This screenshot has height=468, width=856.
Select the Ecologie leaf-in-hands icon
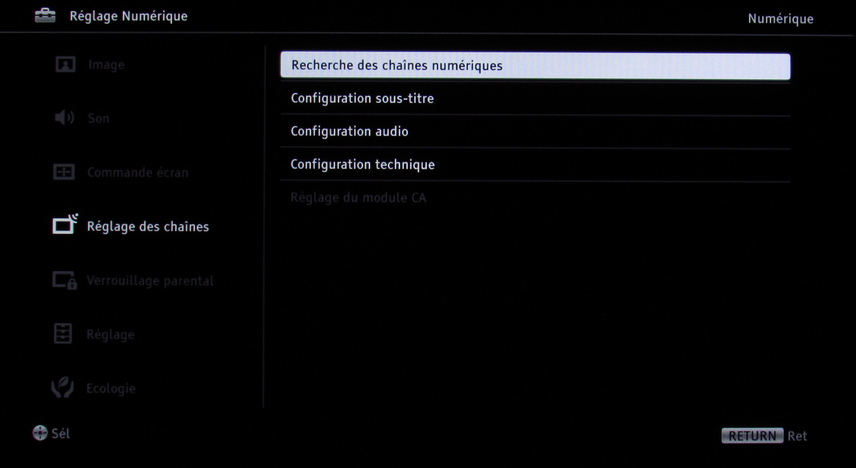(63, 387)
